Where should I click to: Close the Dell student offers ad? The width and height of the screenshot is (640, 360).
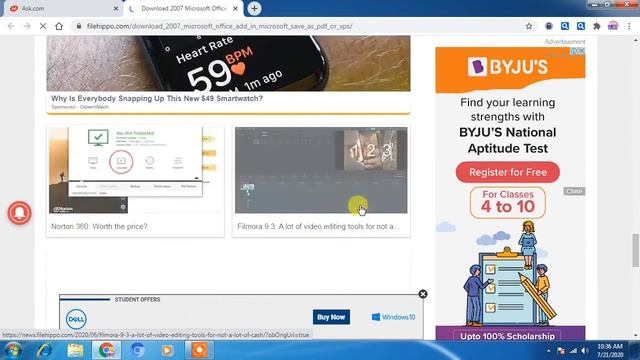click(423, 294)
